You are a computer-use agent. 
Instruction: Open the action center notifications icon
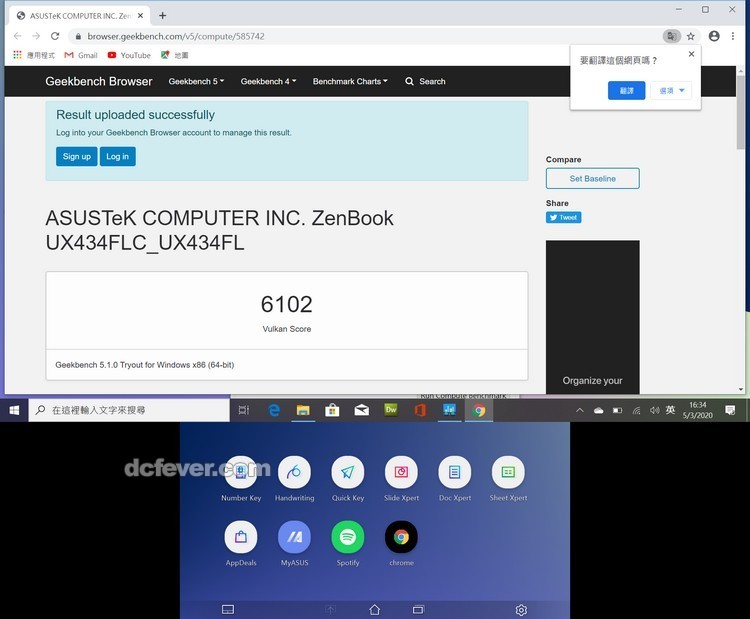(730, 410)
